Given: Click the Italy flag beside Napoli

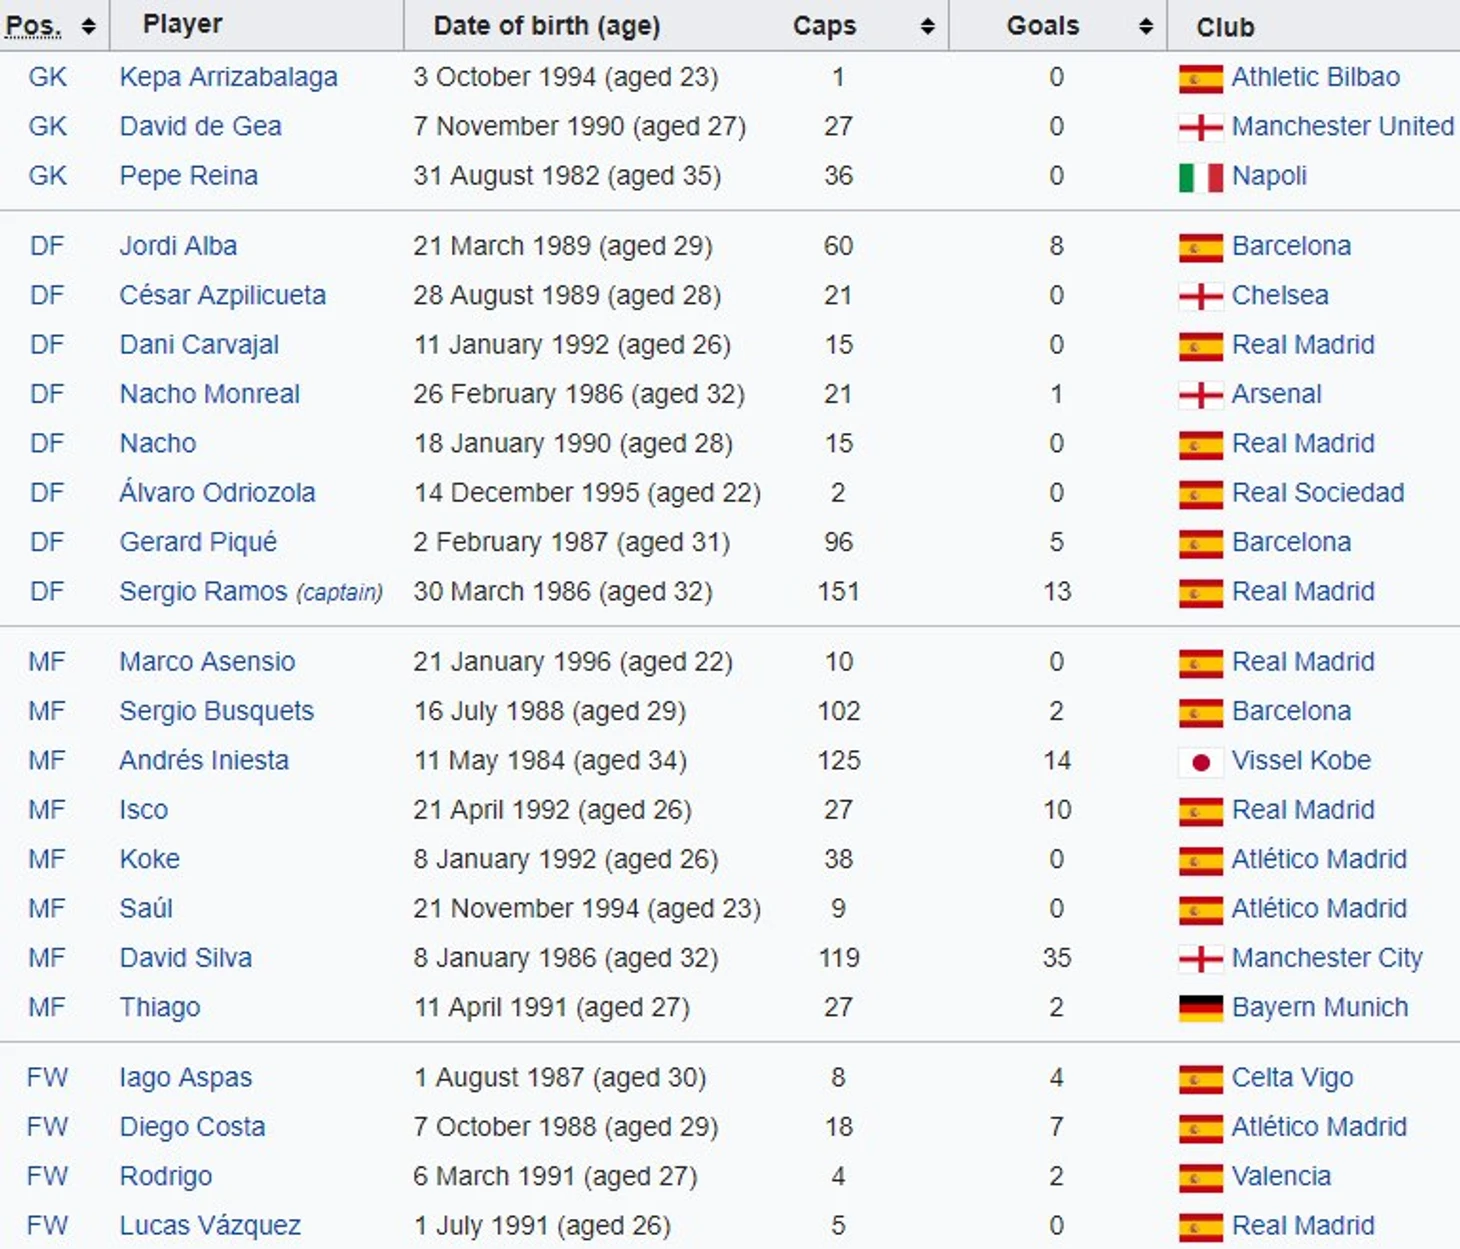Looking at the screenshot, I should tap(1200, 177).
